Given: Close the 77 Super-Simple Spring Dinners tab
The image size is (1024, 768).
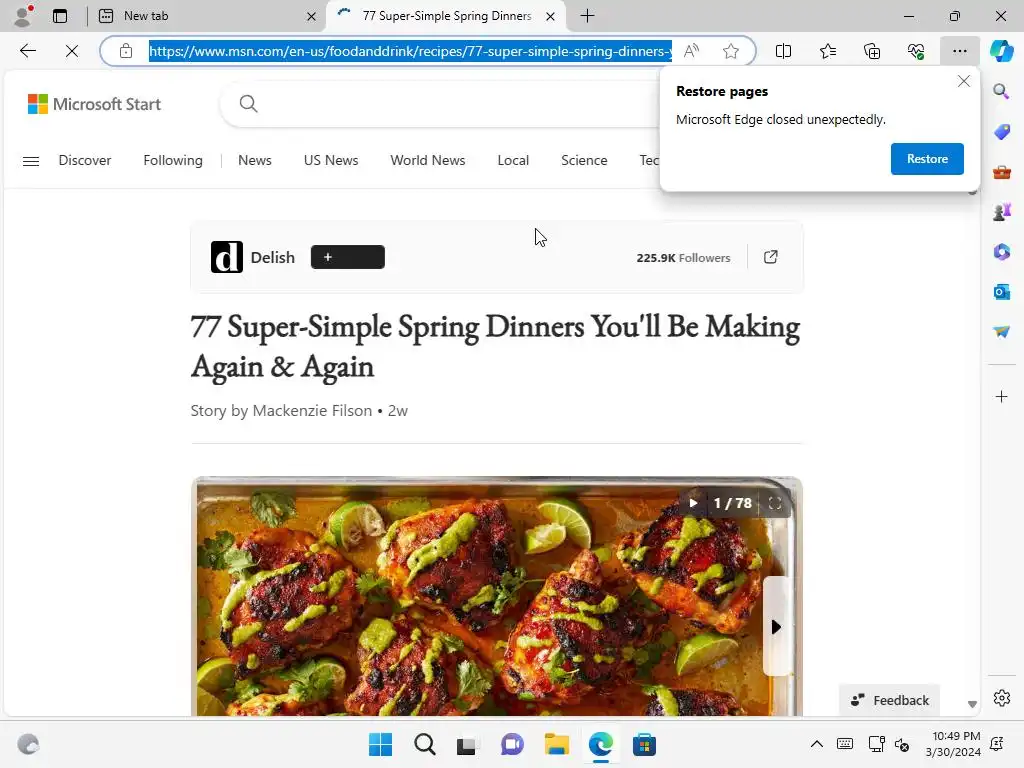Looking at the screenshot, I should pyautogui.click(x=551, y=16).
